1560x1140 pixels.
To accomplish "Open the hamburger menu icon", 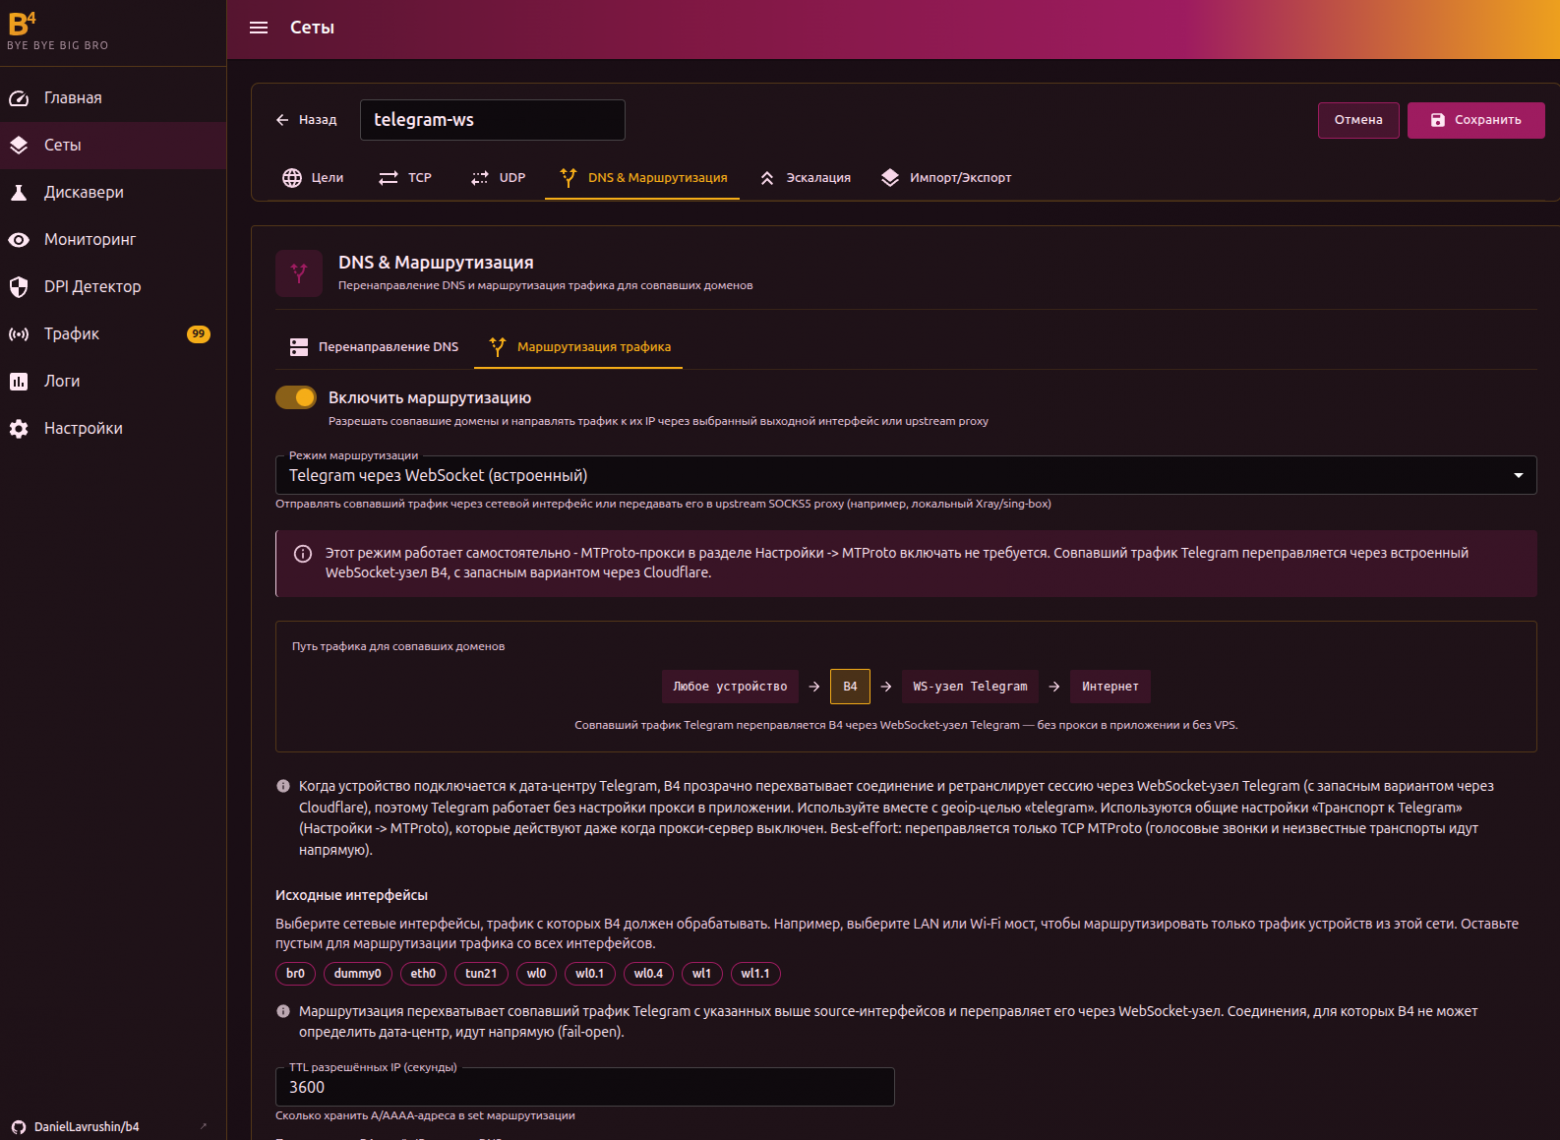I will [x=258, y=28].
